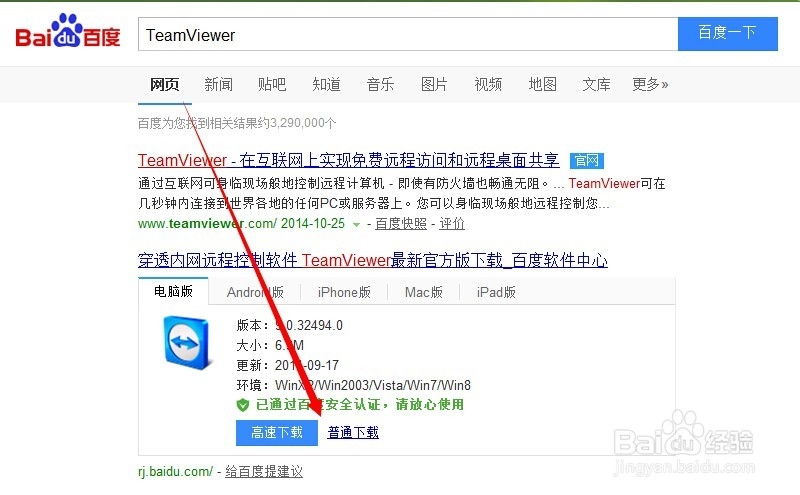The width and height of the screenshot is (800, 495).
Task: Switch to the iPad版 tab
Action: 496,292
